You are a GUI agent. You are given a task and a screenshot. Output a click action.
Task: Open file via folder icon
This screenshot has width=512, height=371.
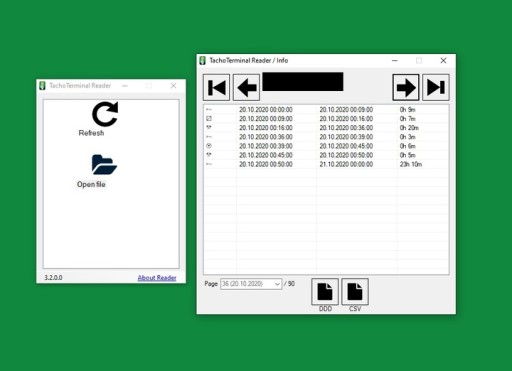[x=104, y=164]
